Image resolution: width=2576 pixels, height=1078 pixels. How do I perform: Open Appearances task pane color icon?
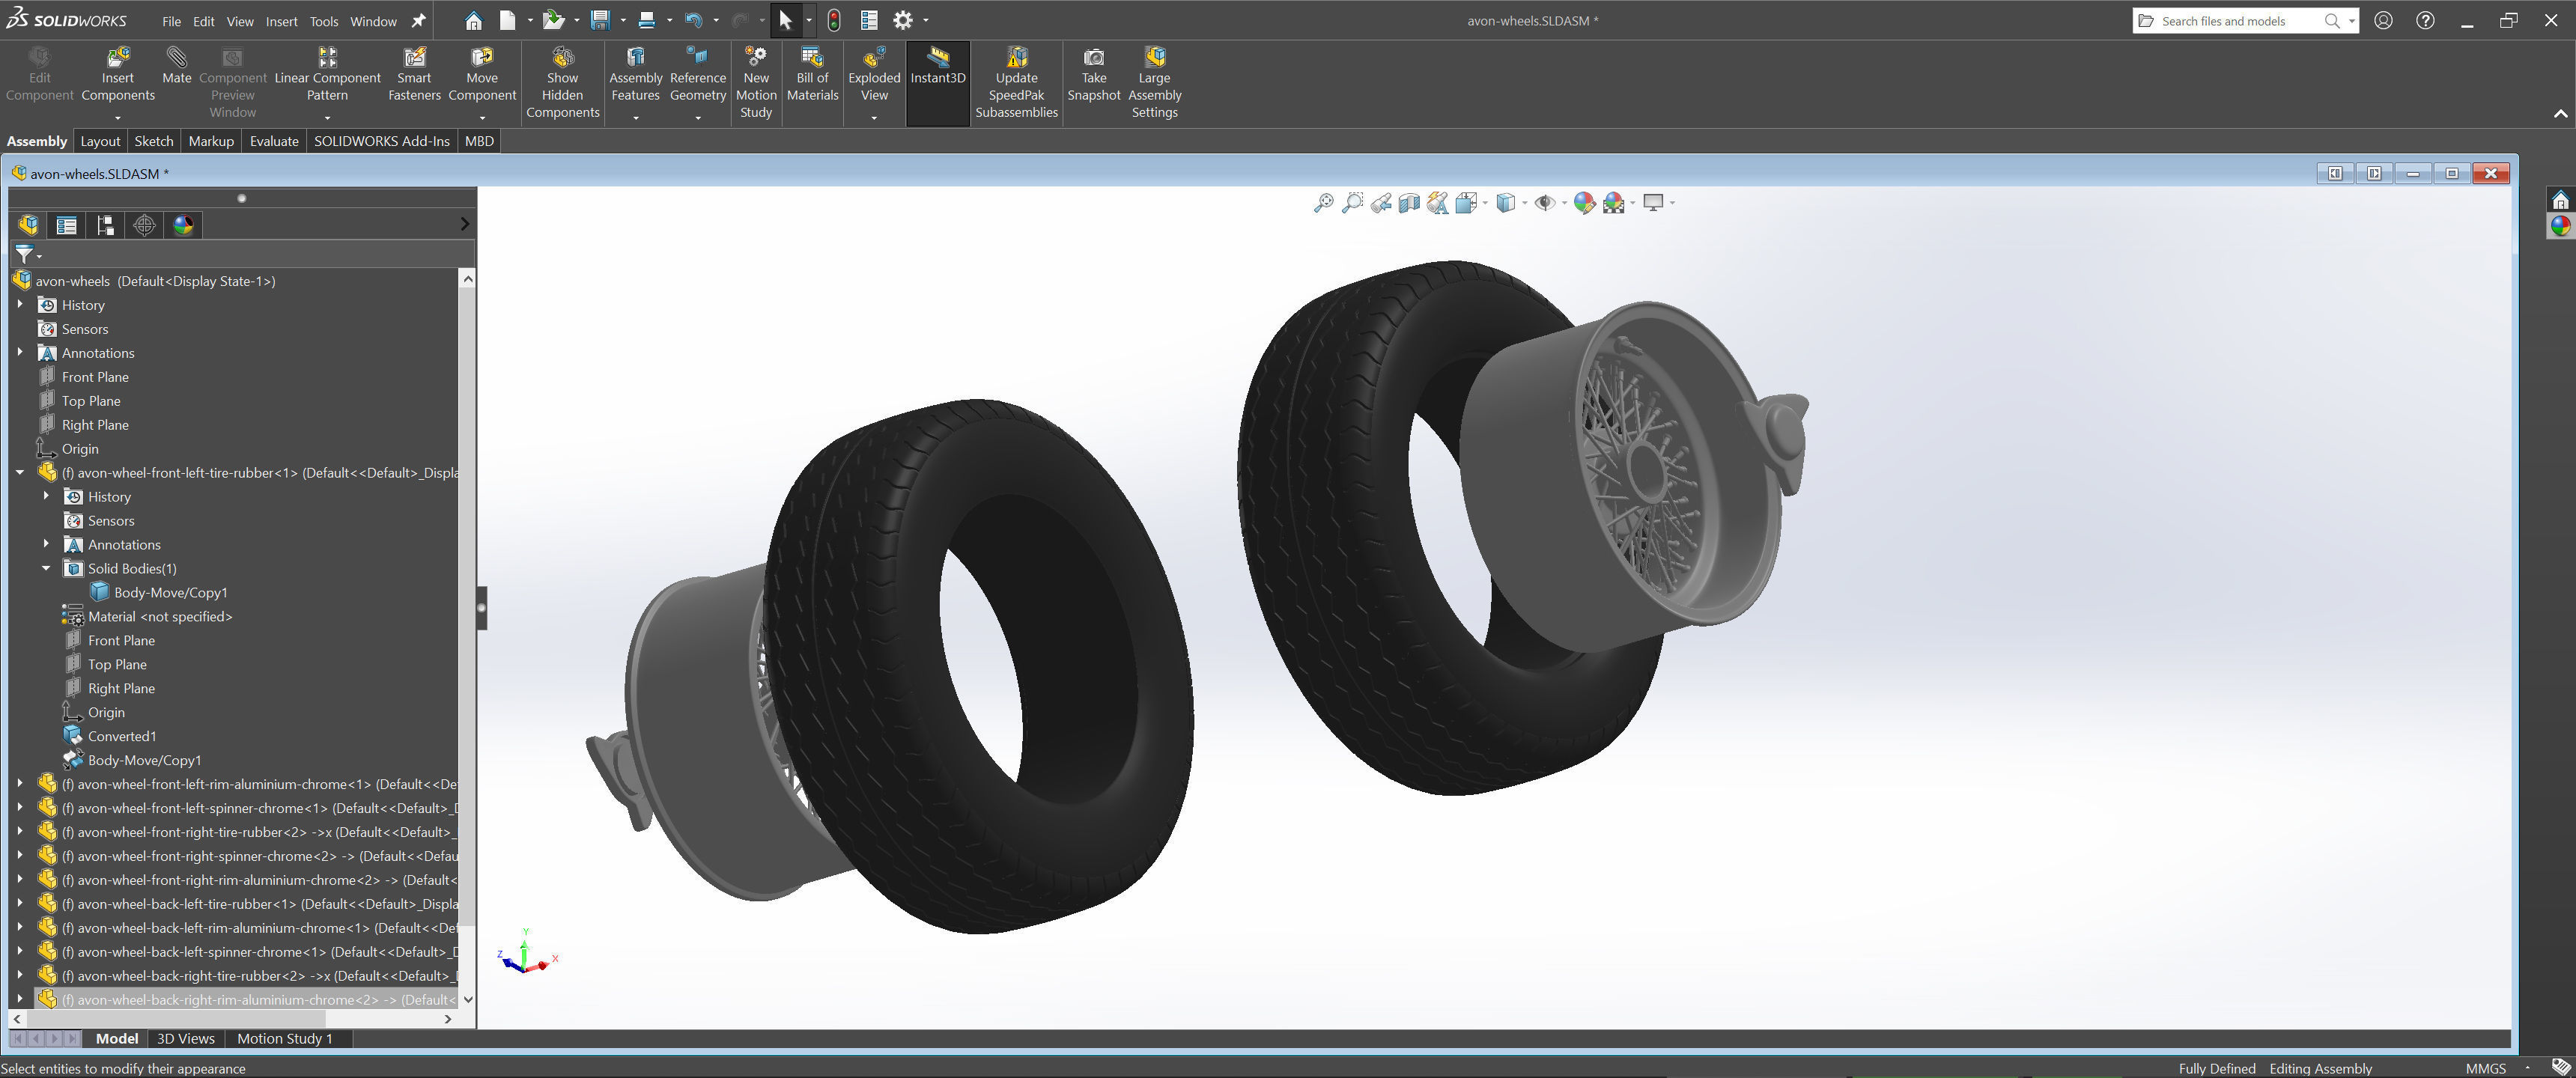[x=2560, y=226]
